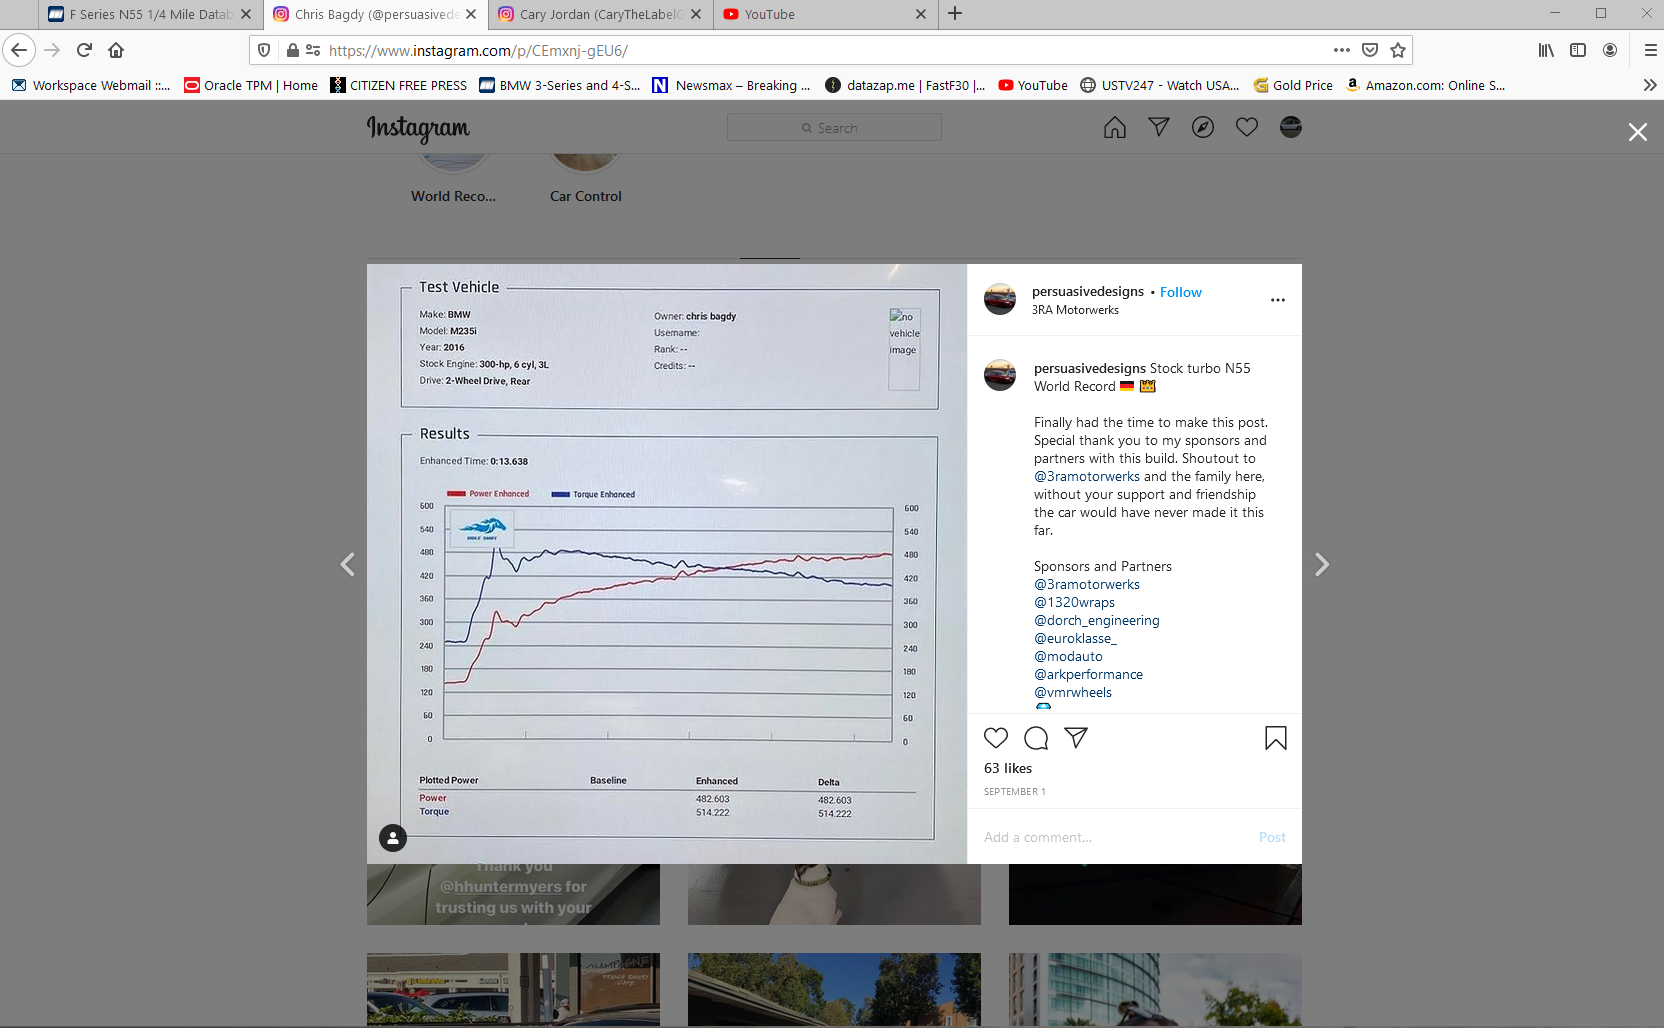The height and width of the screenshot is (1028, 1664).
Task: View the 63 likes list
Action: tap(1008, 768)
